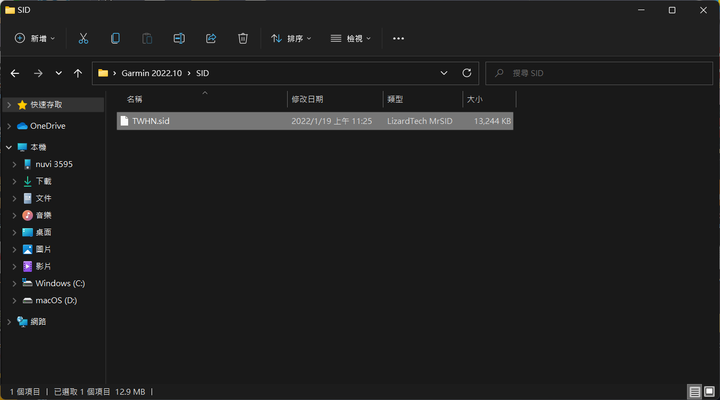The height and width of the screenshot is (400, 720).
Task: Click the 搜尋 SID search field
Action: tap(599, 73)
